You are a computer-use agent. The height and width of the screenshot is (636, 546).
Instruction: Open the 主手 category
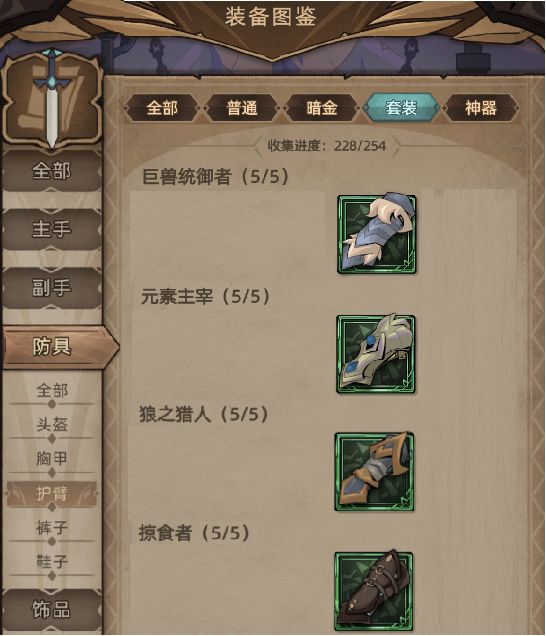click(52, 229)
